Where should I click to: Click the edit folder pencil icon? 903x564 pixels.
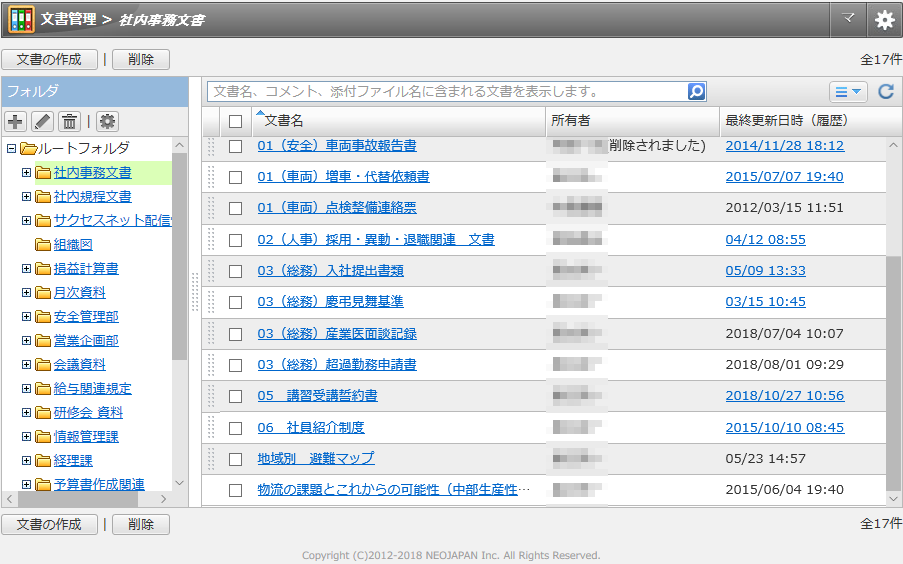42,121
